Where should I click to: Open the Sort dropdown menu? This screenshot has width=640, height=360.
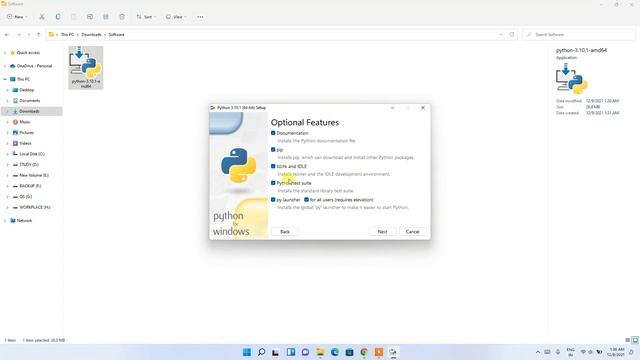146,17
